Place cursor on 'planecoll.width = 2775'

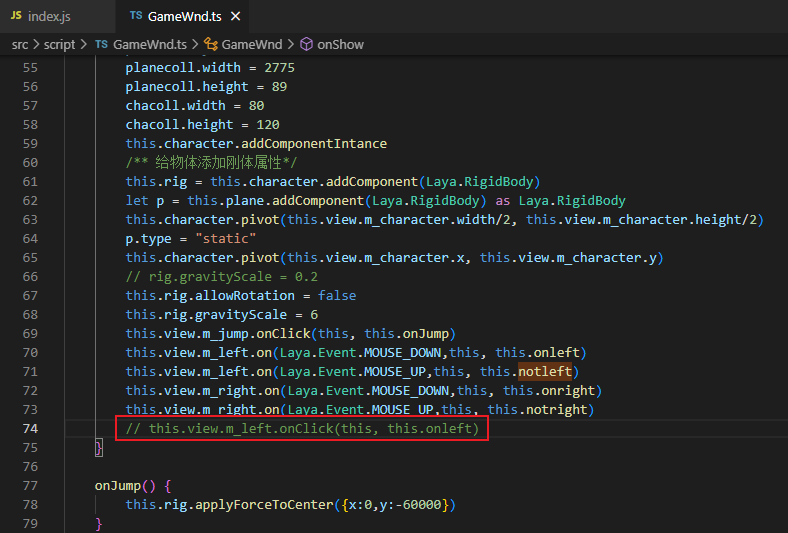pyautogui.click(x=210, y=67)
